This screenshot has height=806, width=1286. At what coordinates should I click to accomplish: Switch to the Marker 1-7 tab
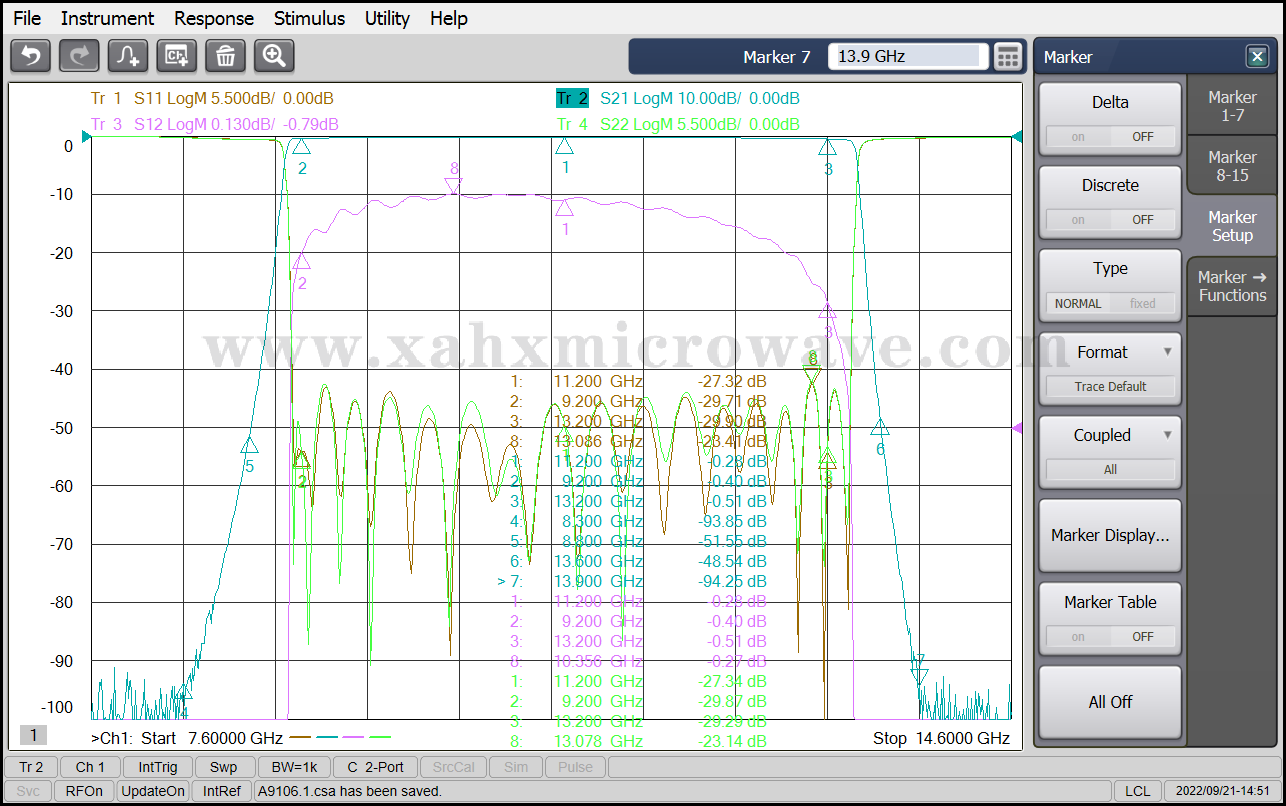[1232, 106]
